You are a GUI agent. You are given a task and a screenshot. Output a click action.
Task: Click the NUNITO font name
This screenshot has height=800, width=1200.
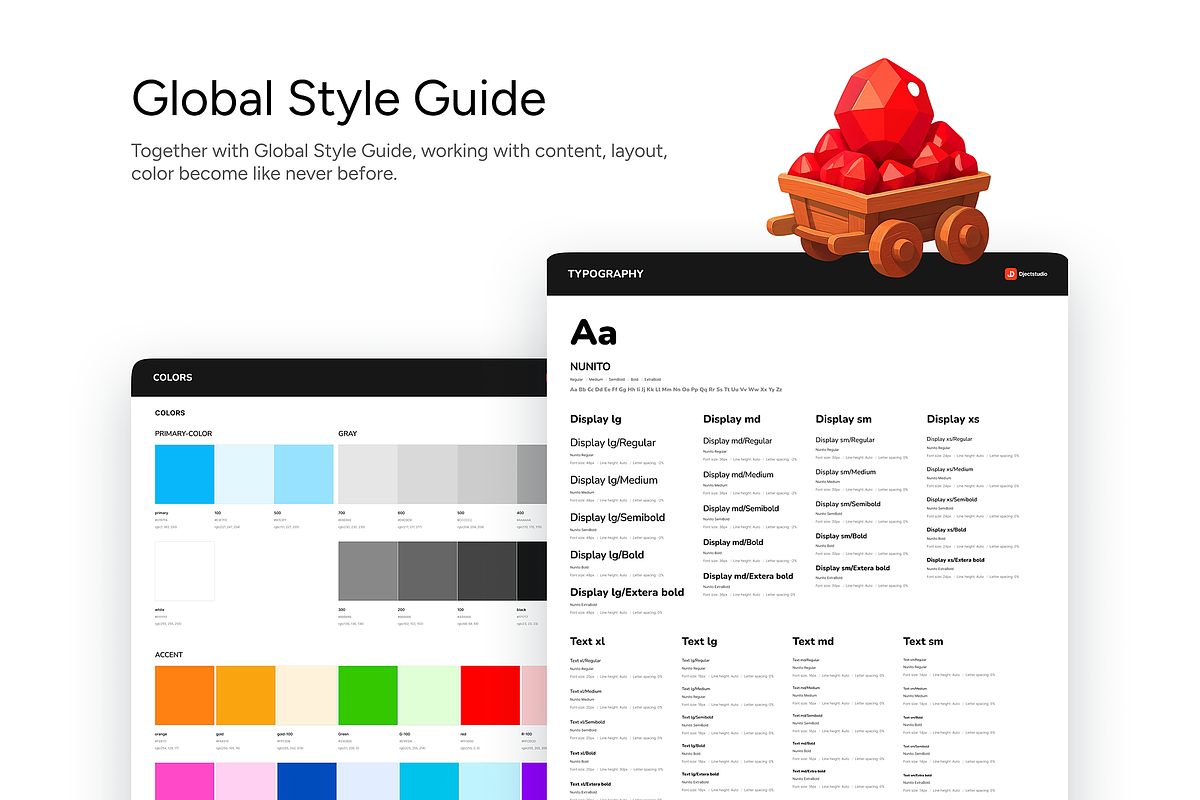pyautogui.click(x=590, y=367)
